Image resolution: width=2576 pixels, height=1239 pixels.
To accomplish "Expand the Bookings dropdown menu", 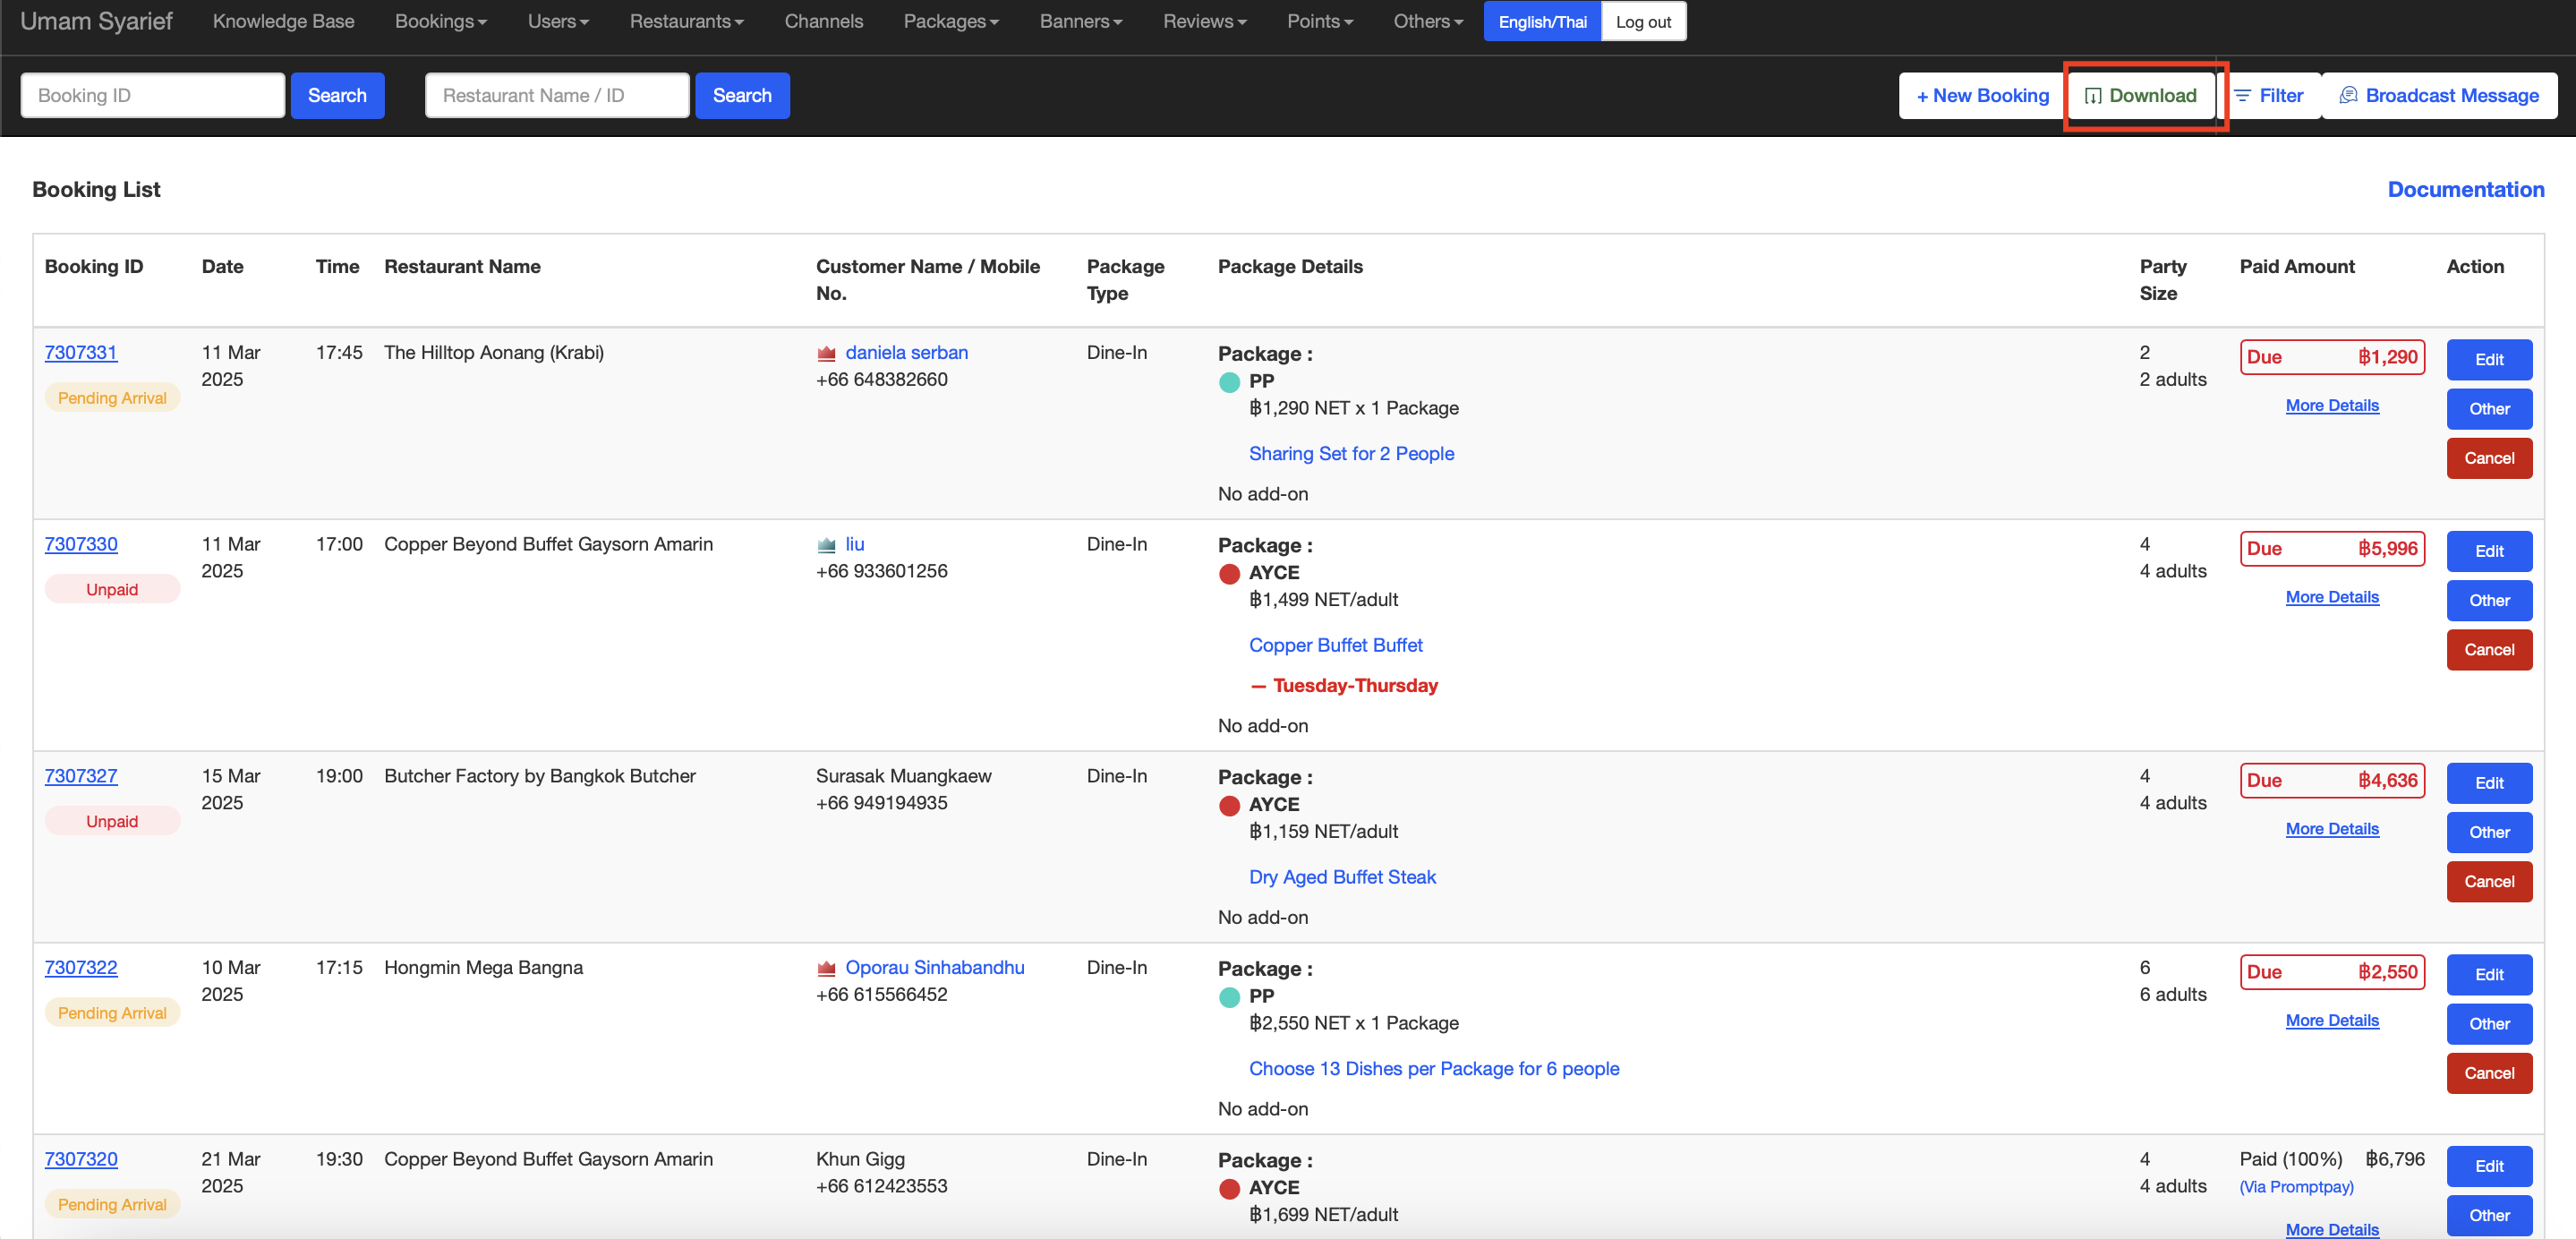I will pyautogui.click(x=440, y=22).
